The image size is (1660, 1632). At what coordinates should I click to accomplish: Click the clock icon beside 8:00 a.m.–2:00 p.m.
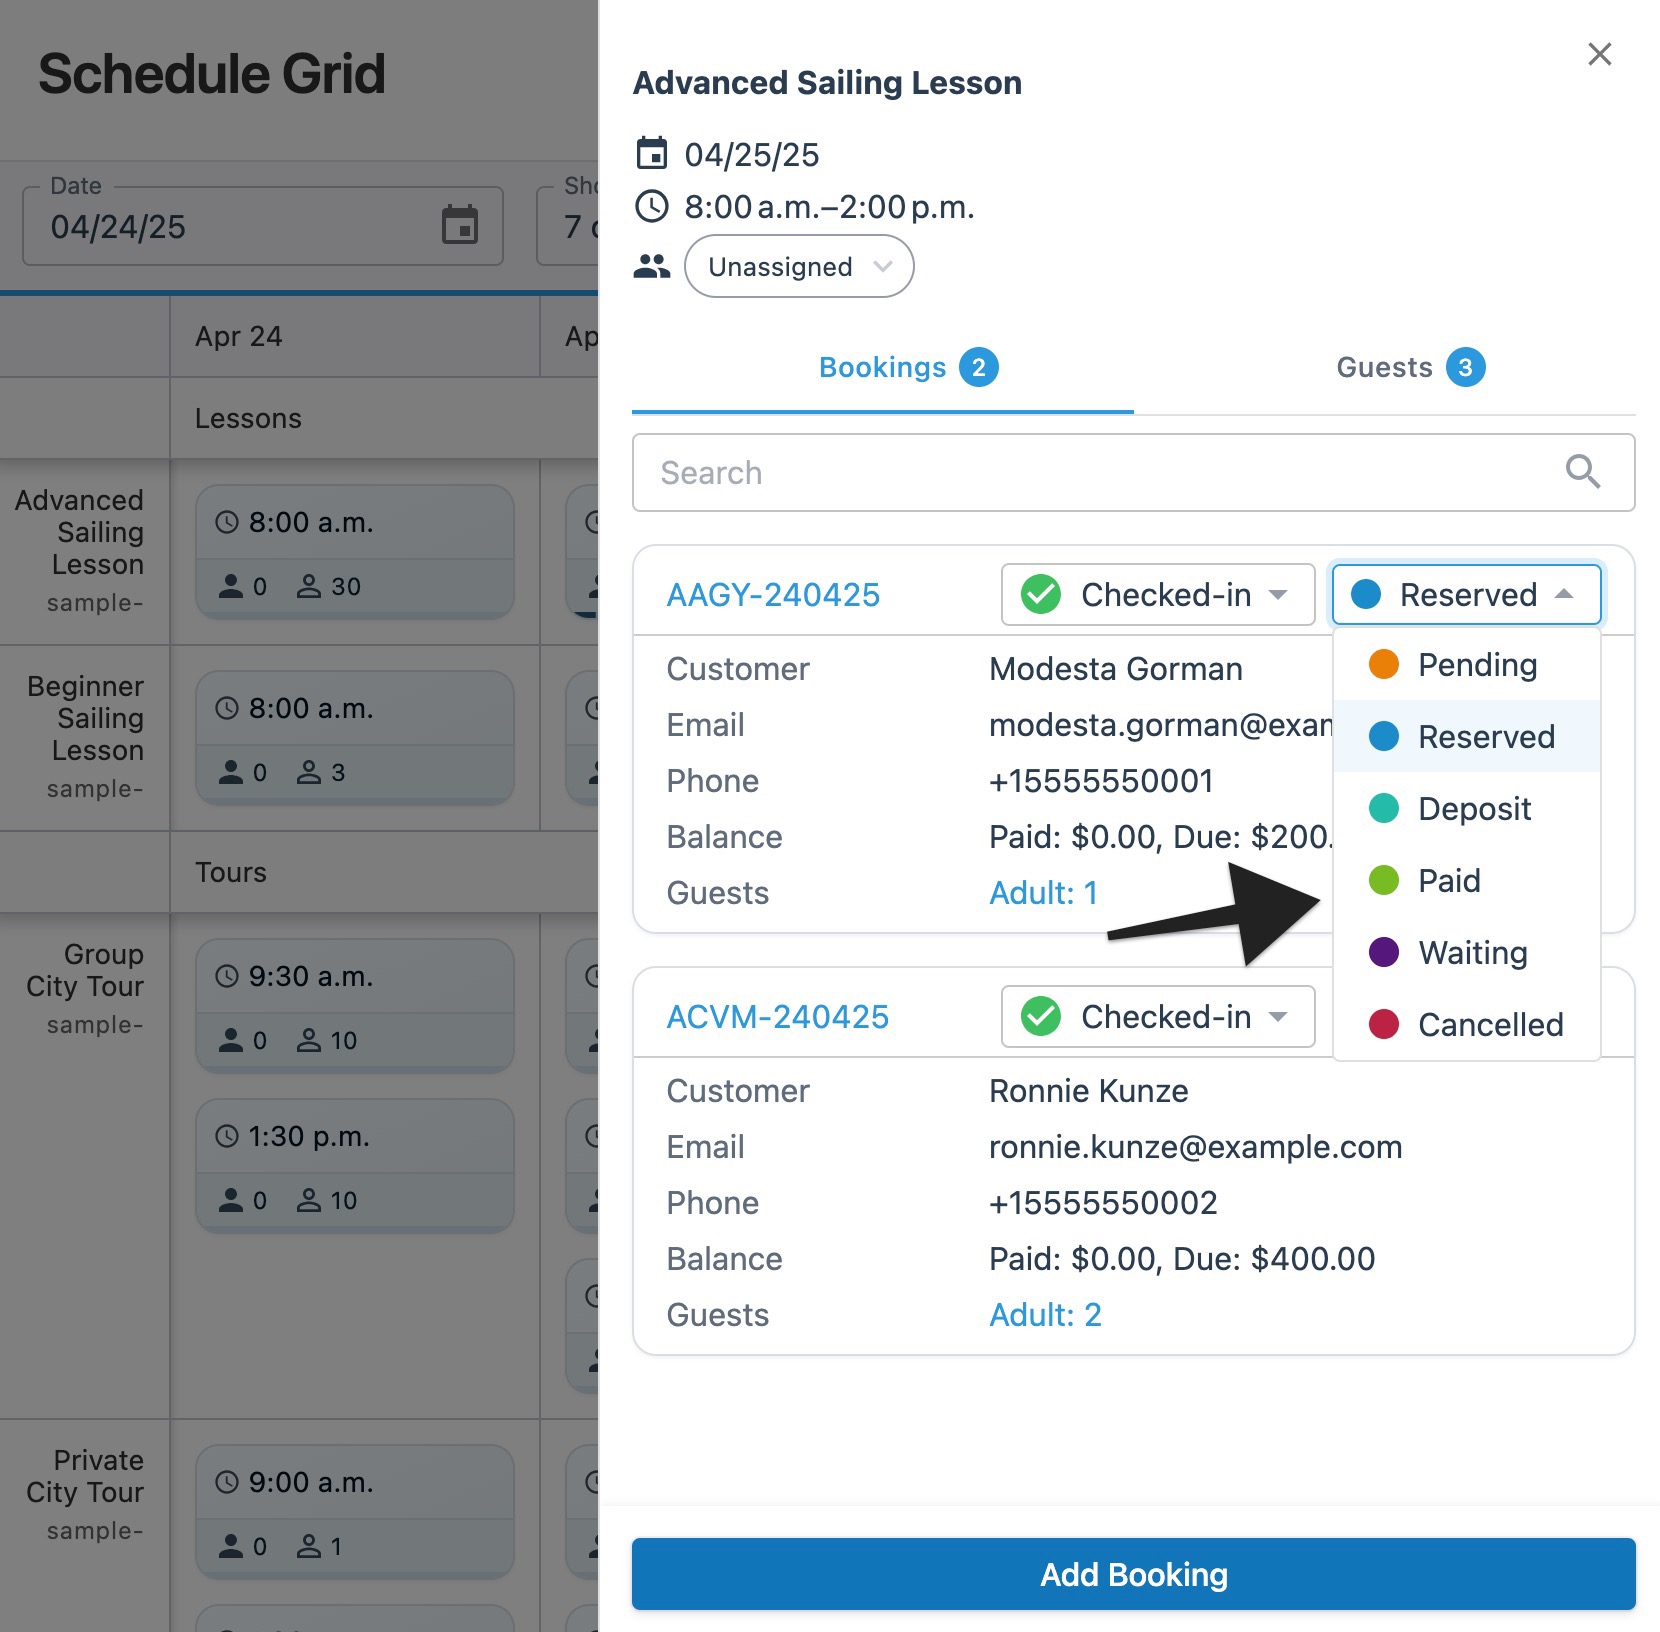[x=652, y=207]
